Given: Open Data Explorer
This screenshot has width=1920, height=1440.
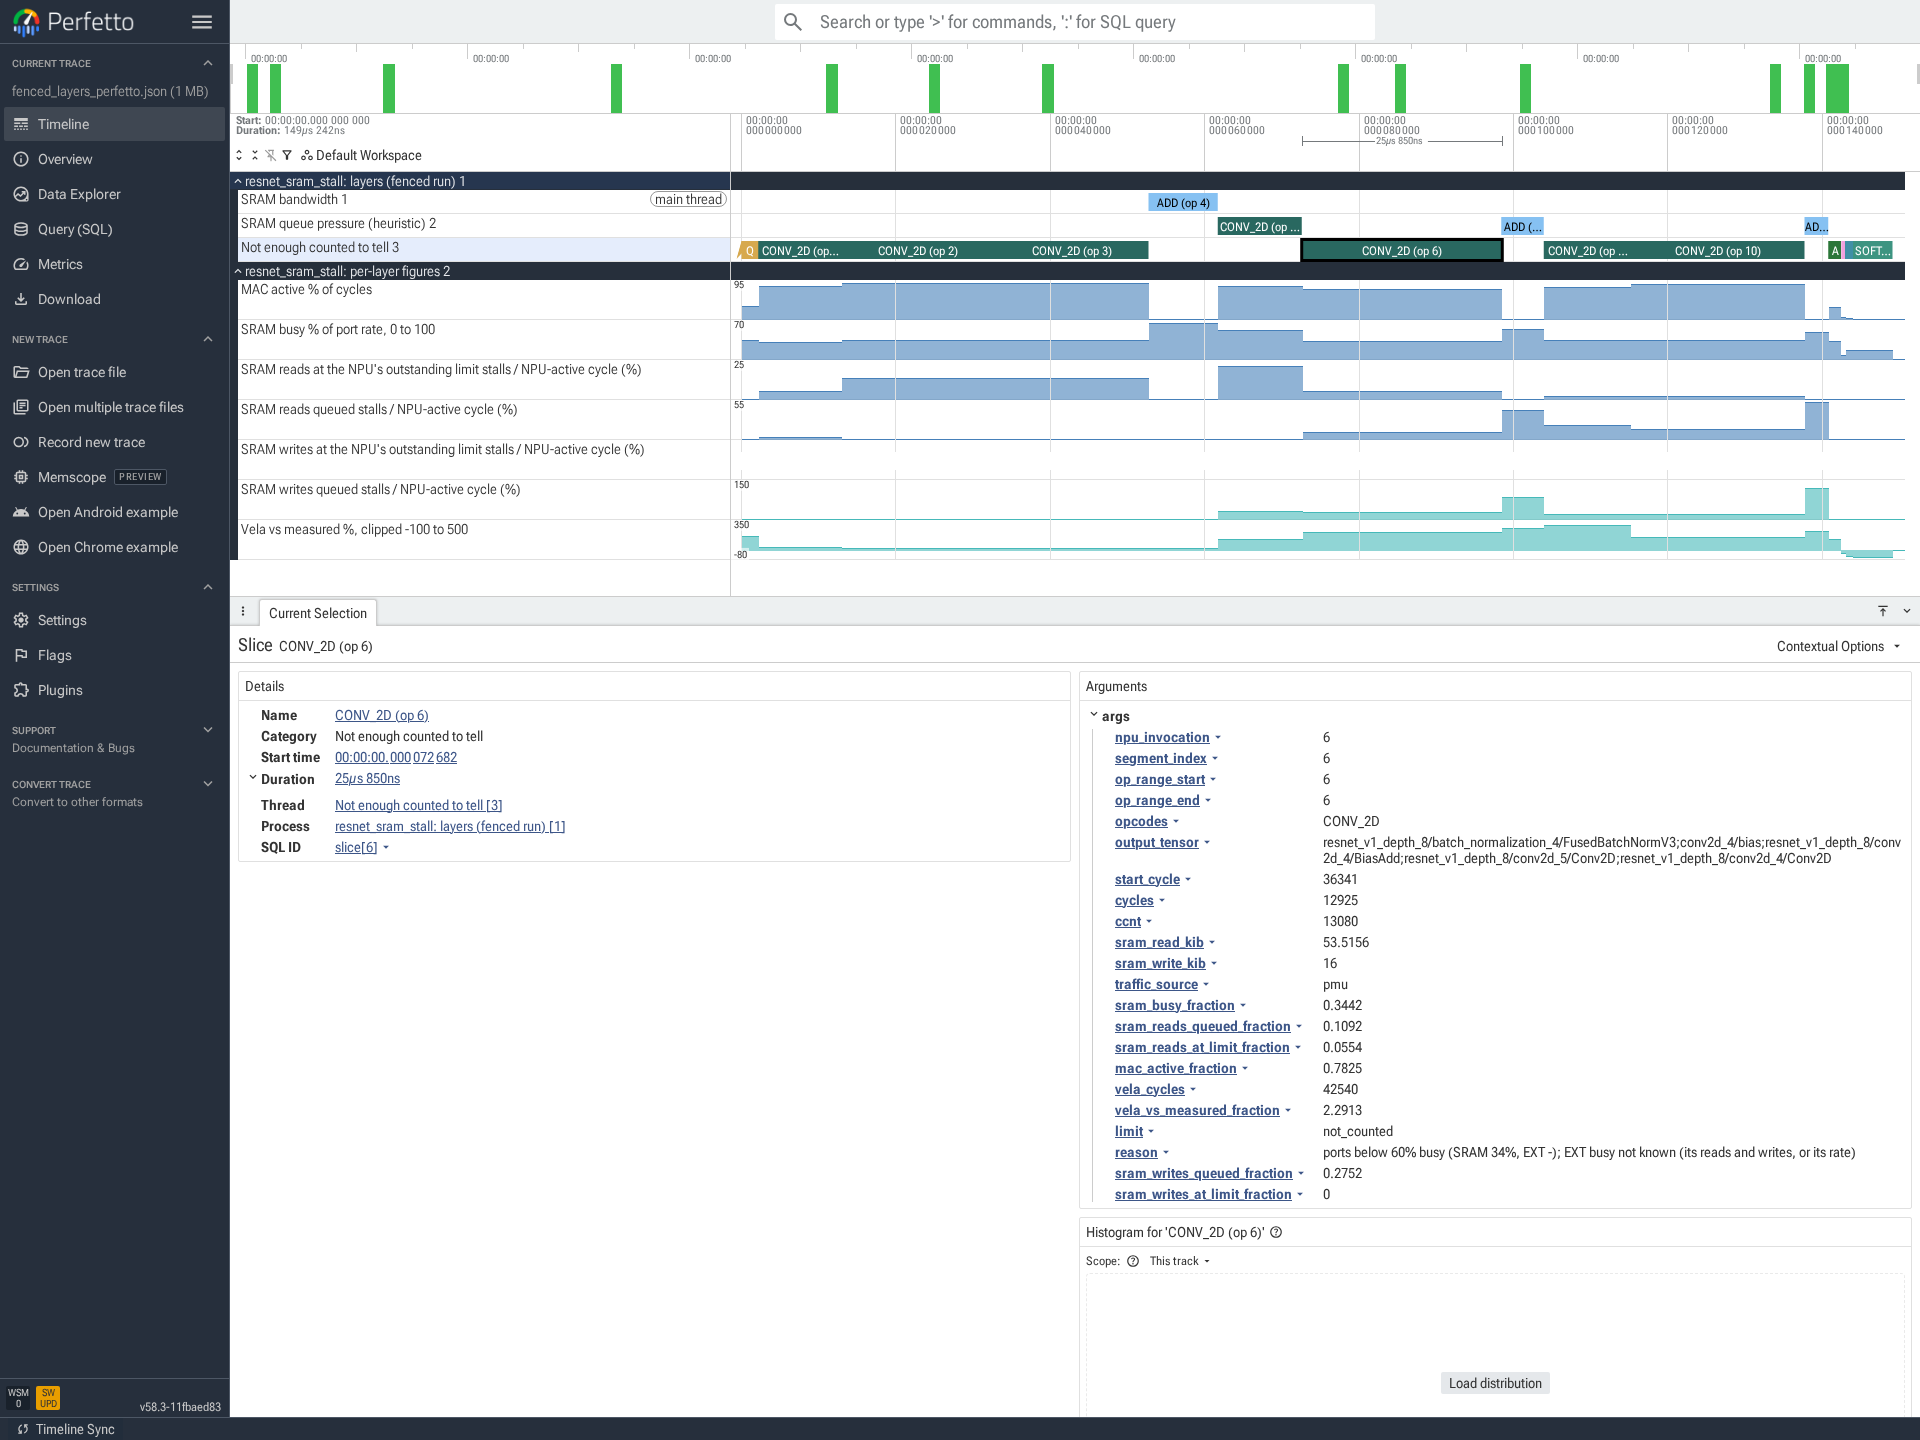Looking at the screenshot, I should tap(114, 194).
